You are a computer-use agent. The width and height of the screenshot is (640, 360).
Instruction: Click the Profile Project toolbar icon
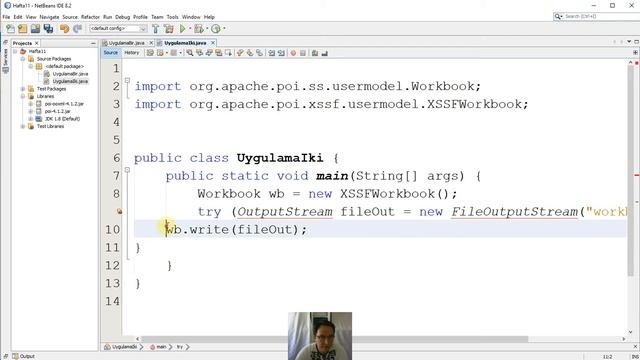[216, 29]
